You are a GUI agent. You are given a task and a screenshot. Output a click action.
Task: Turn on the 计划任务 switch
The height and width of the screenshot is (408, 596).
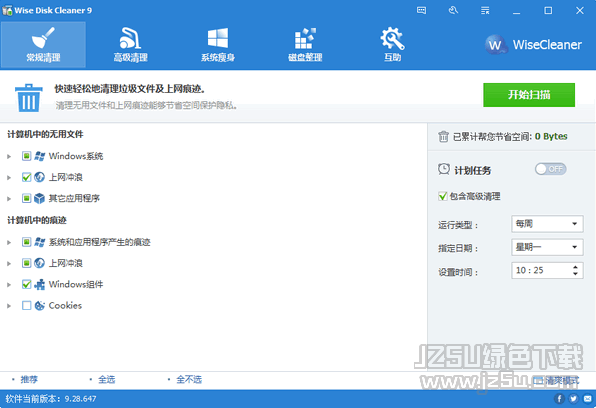coord(550,169)
